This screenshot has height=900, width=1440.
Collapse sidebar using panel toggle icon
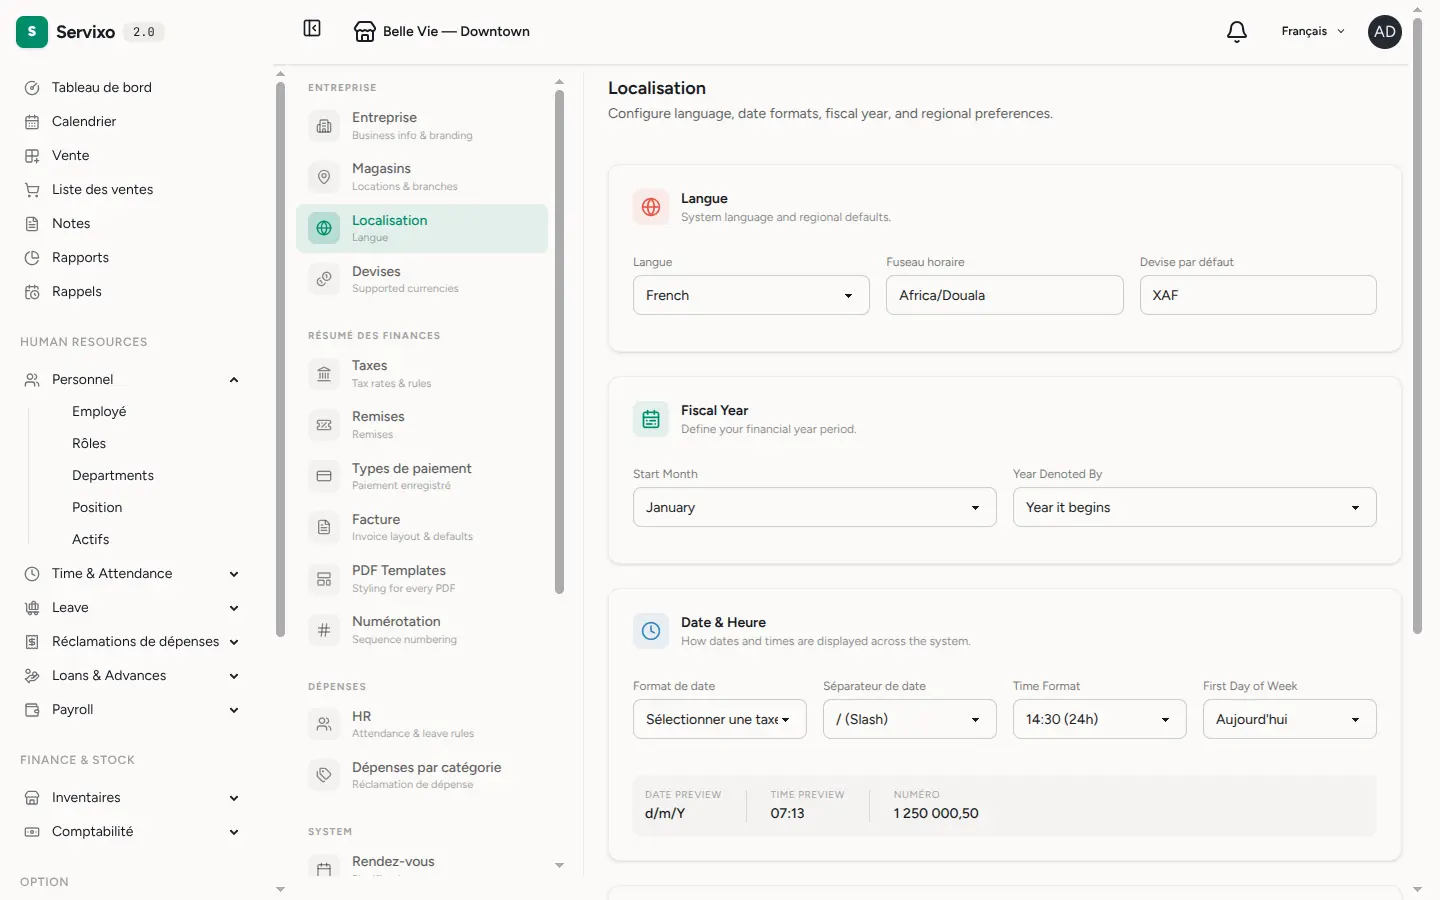tap(312, 28)
